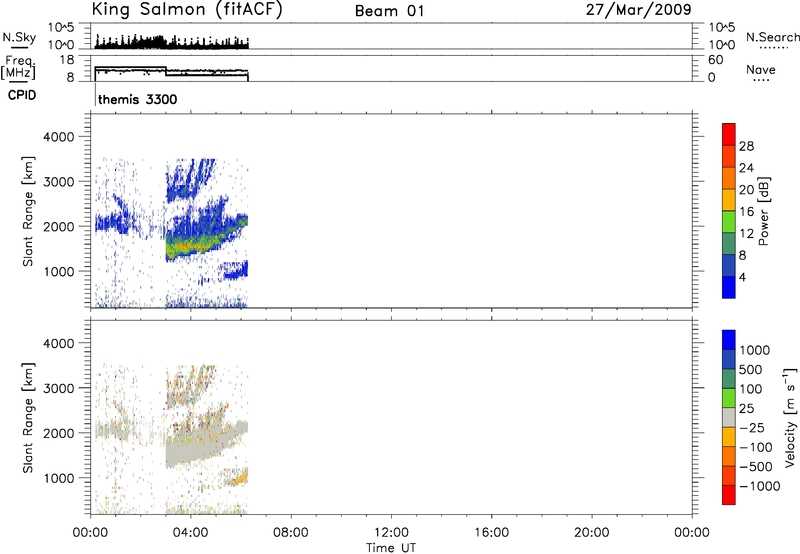Pick the red bottom velocity colorbar segment
This screenshot has height=554, width=800.
[x=729, y=495]
